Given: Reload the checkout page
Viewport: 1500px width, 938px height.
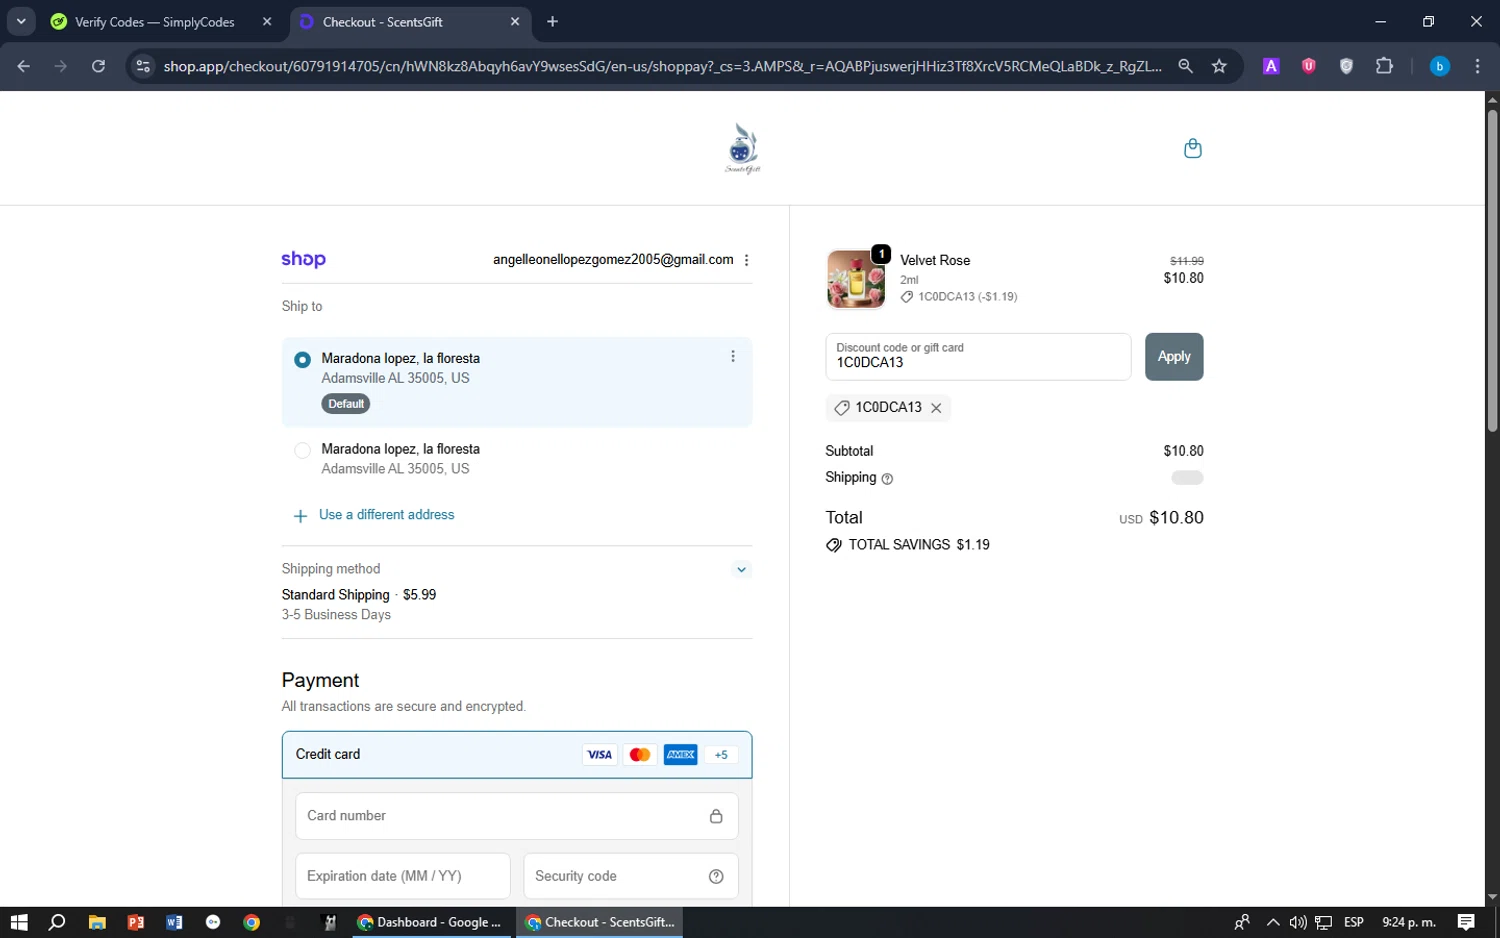Looking at the screenshot, I should click(x=98, y=66).
